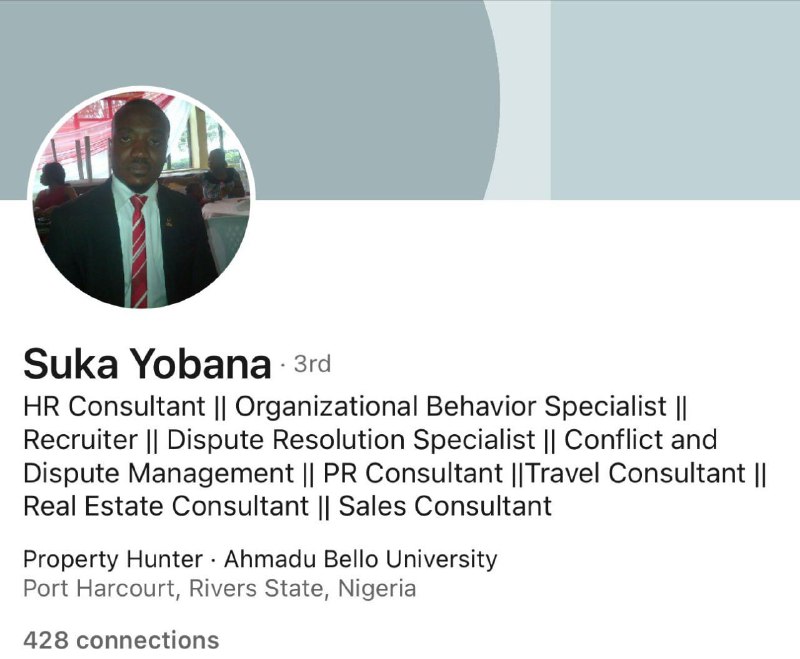
Task: Select Property Hunter company text
Action: (113, 559)
